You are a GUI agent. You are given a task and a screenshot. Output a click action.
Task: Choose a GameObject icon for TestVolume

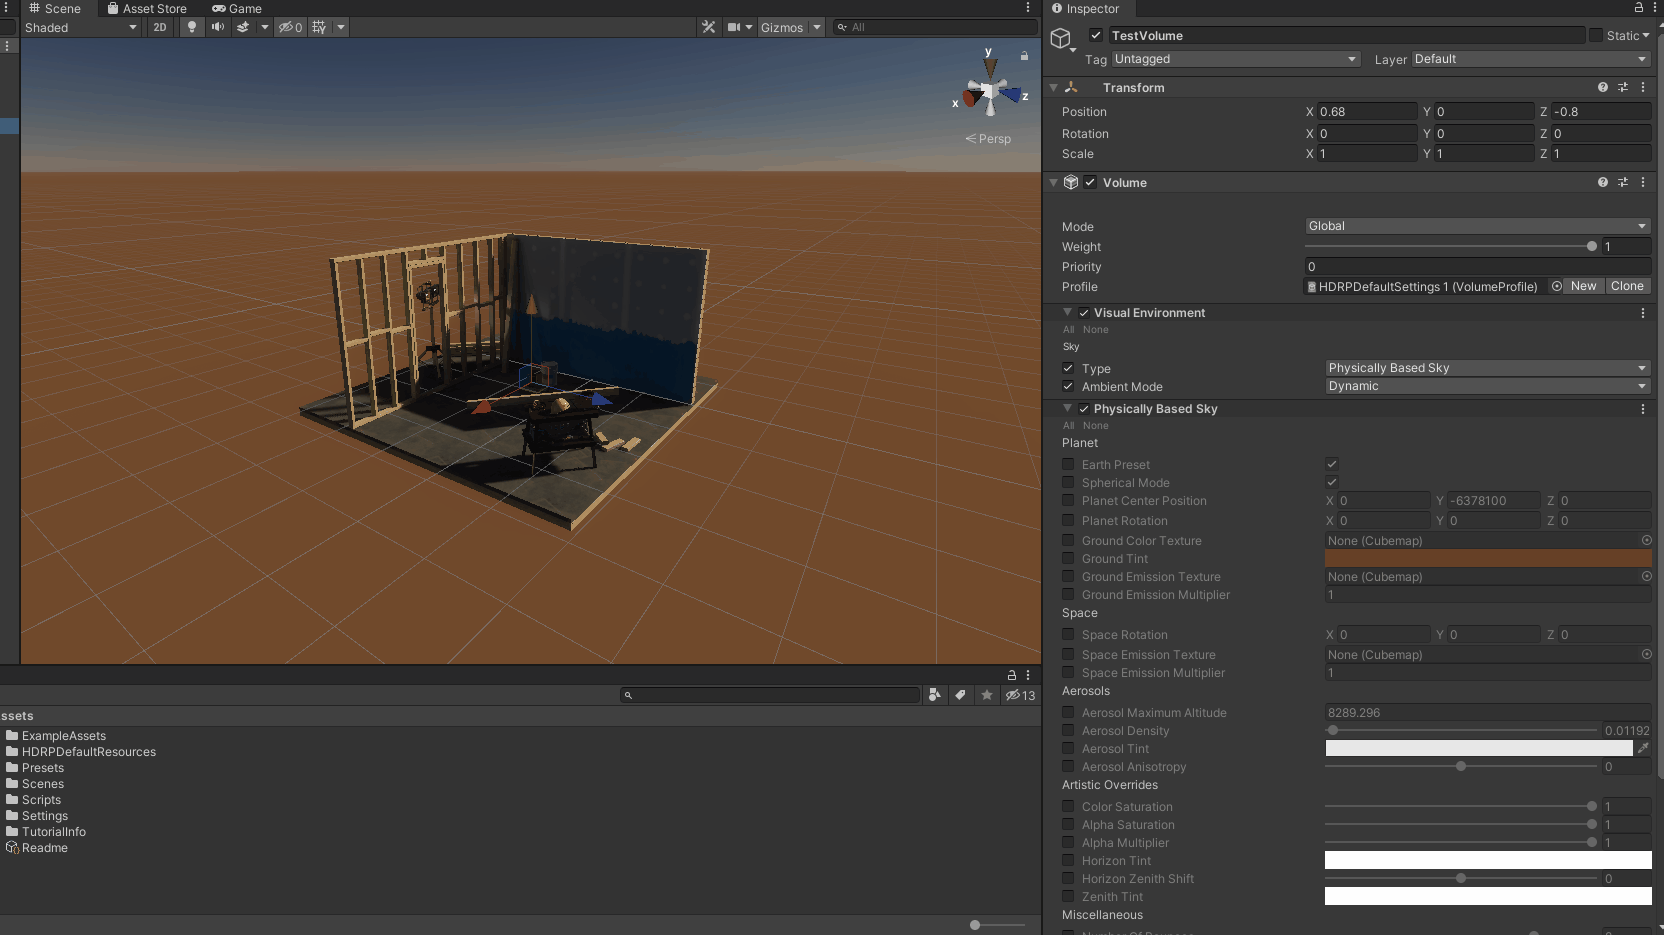[x=1061, y=39]
